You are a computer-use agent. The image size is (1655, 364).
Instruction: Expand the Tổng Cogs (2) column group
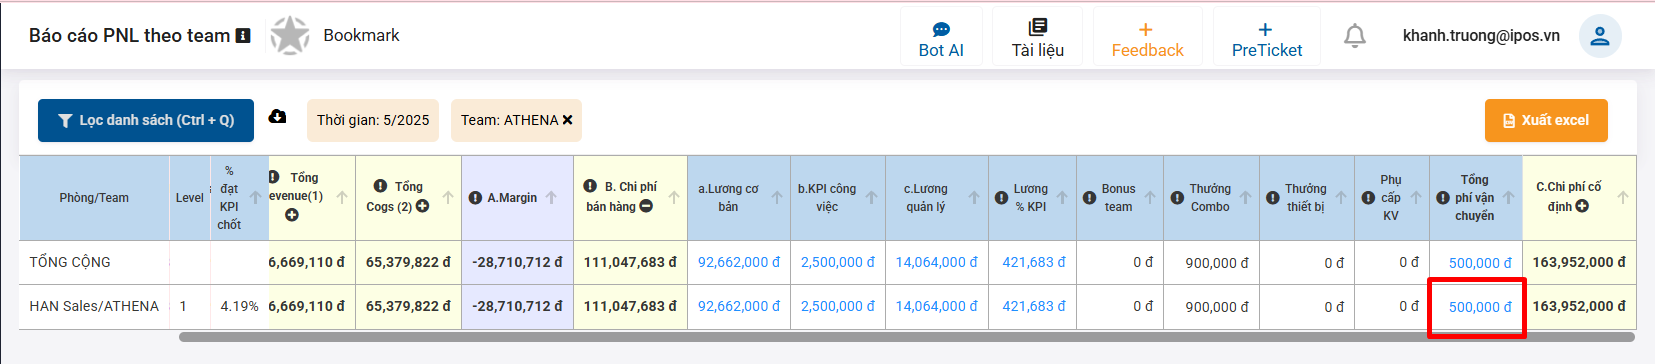[422, 207]
